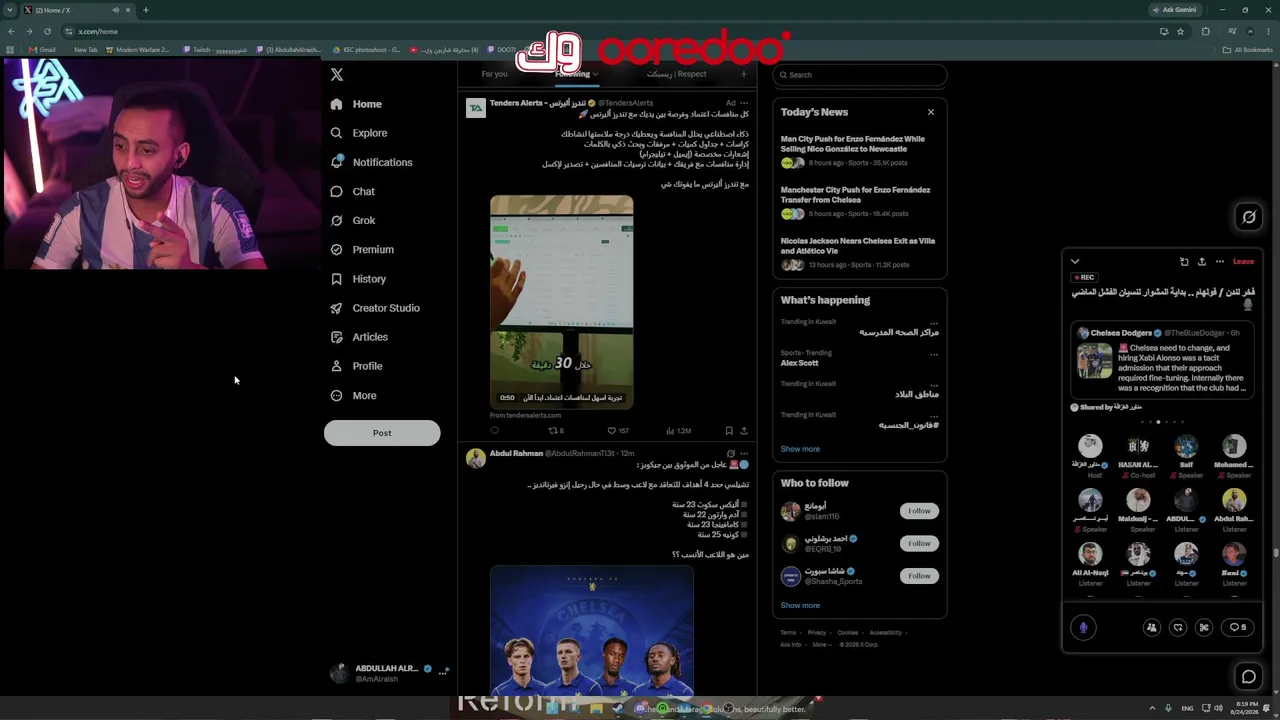Play the Tenders Alerts ad video
This screenshot has height=720, width=1280.
click(x=561, y=301)
